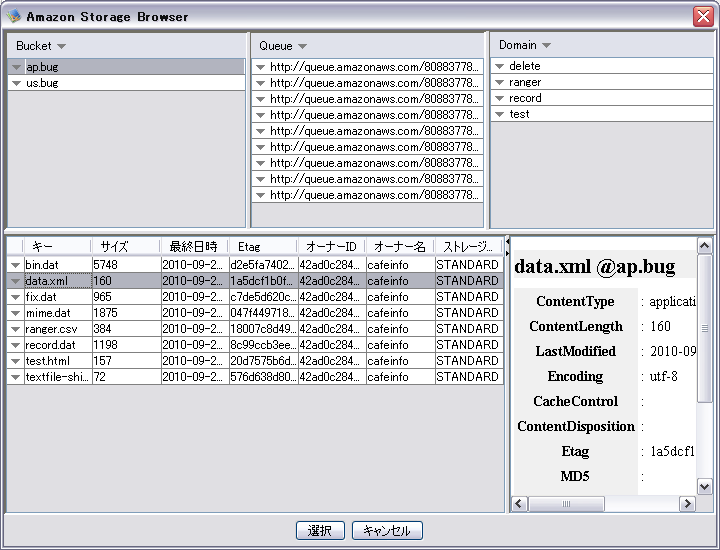Image resolution: width=720 pixels, height=550 pixels.
Task: Select the first queue URL entry
Action: [374, 67]
